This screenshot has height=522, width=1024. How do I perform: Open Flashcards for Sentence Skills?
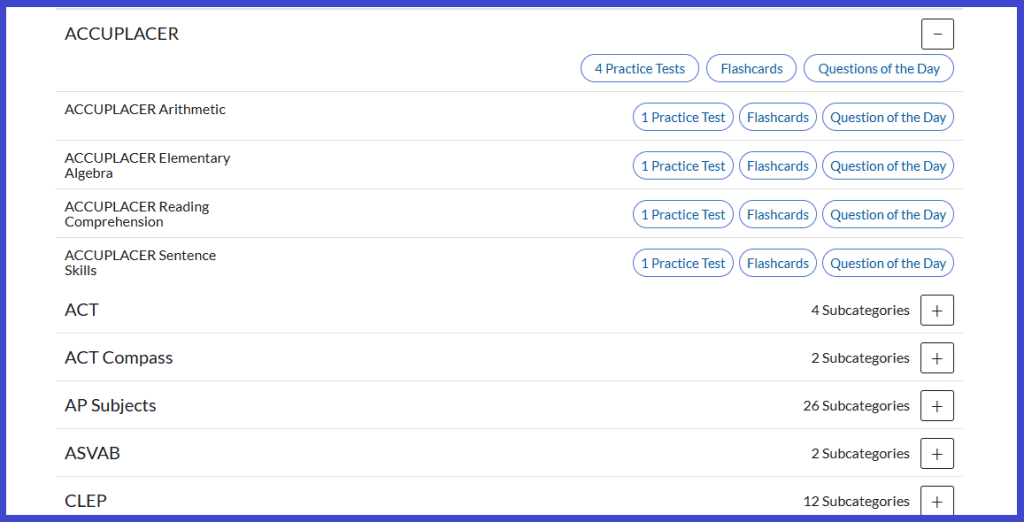click(x=778, y=263)
